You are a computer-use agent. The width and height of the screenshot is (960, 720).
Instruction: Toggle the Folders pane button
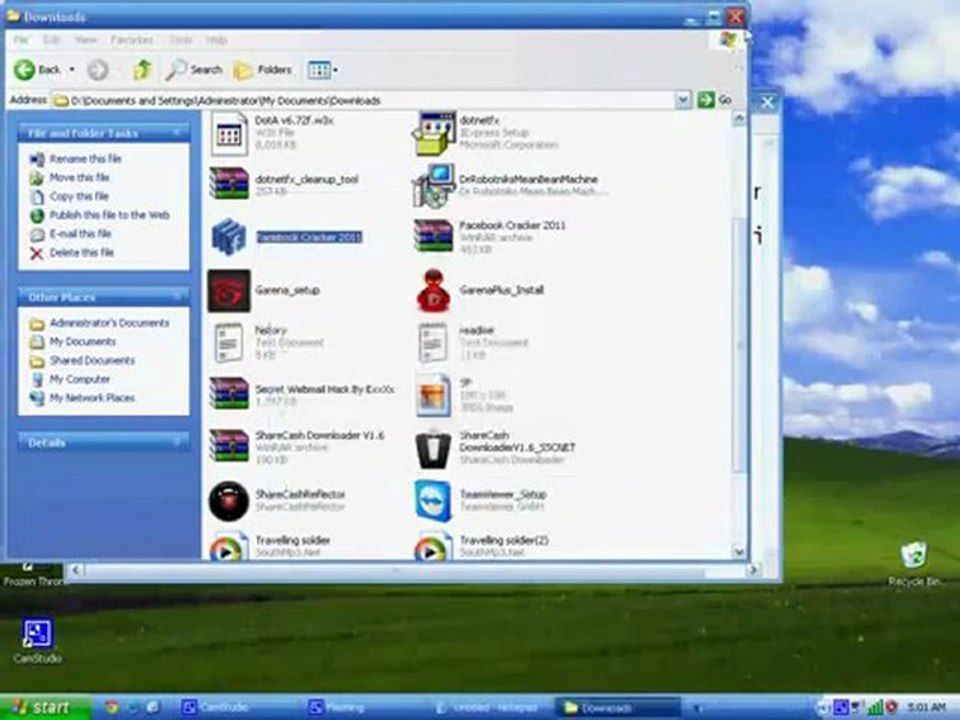click(x=263, y=70)
